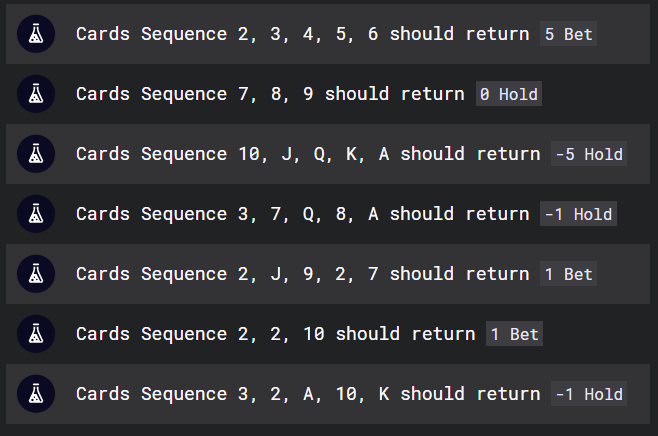Click the flask icon beside sequence 7, 8, 9
Viewport: 658px width, 436px height.
click(x=36, y=94)
